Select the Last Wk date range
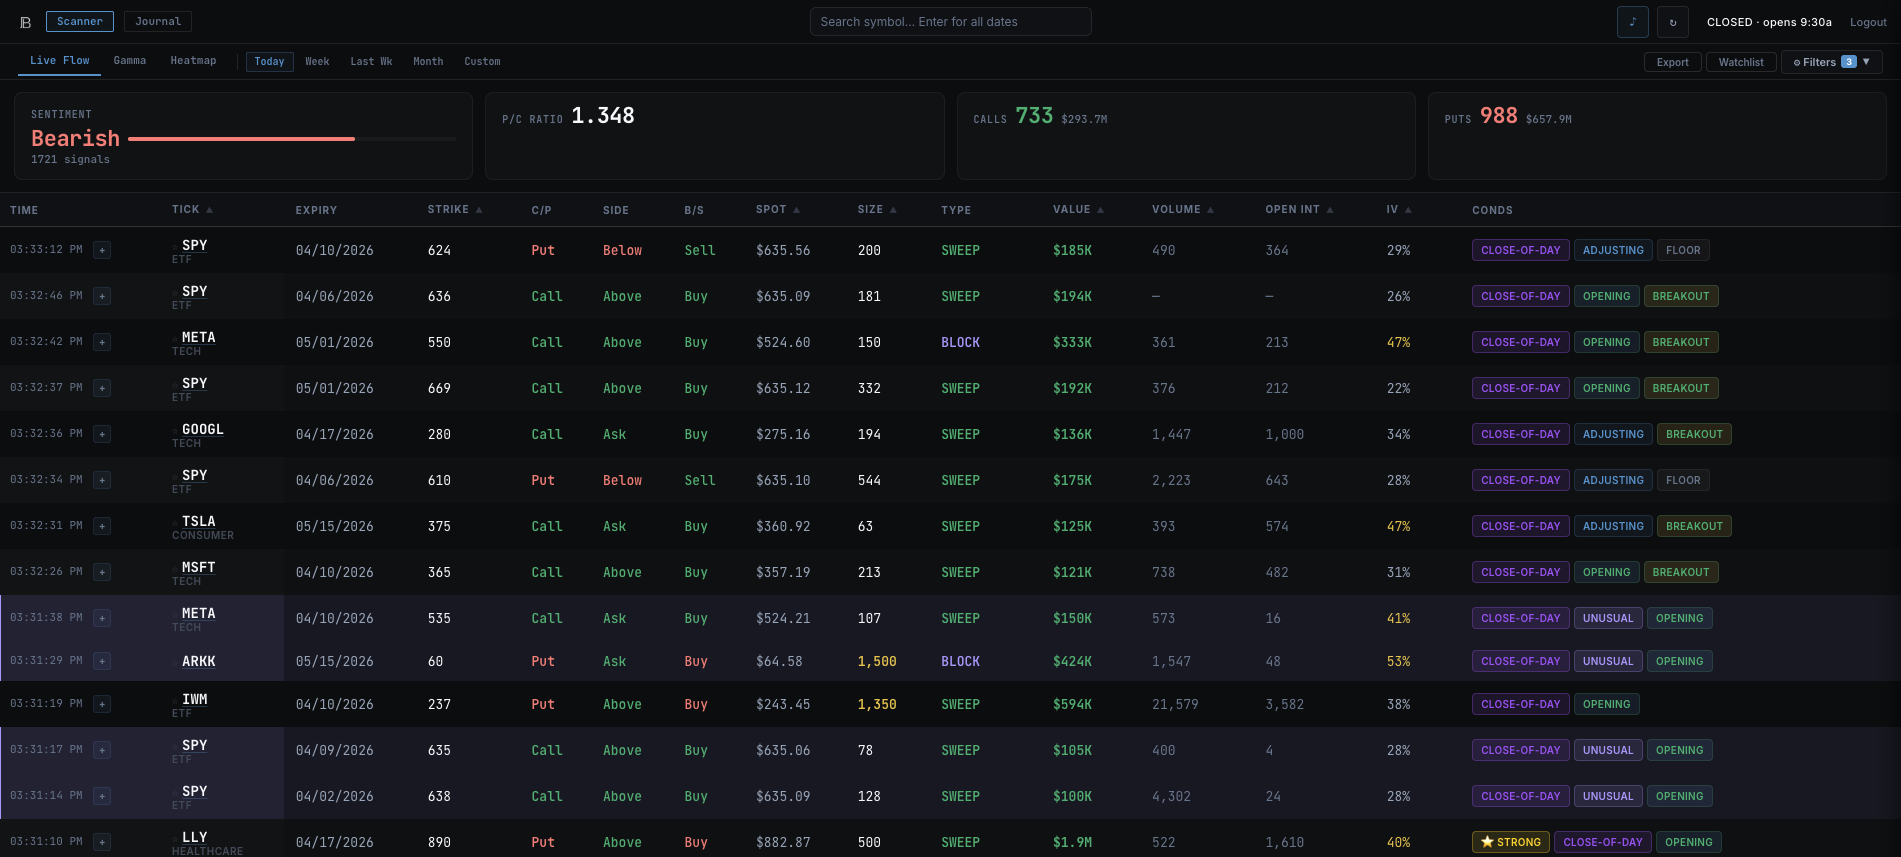Viewport: 1901px width, 857px height. coord(371,62)
